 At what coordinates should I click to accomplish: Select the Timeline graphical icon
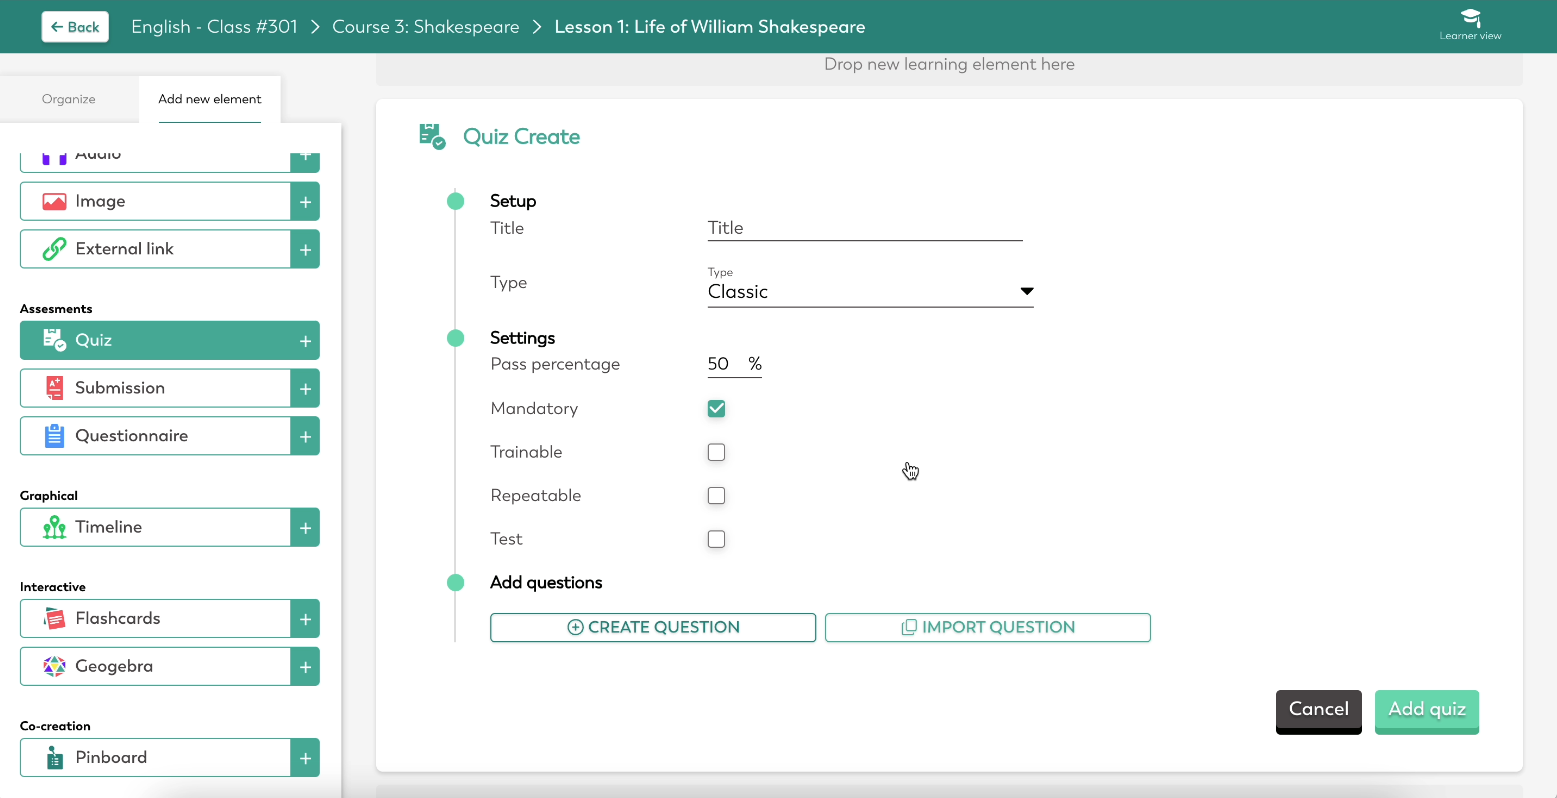tap(52, 527)
